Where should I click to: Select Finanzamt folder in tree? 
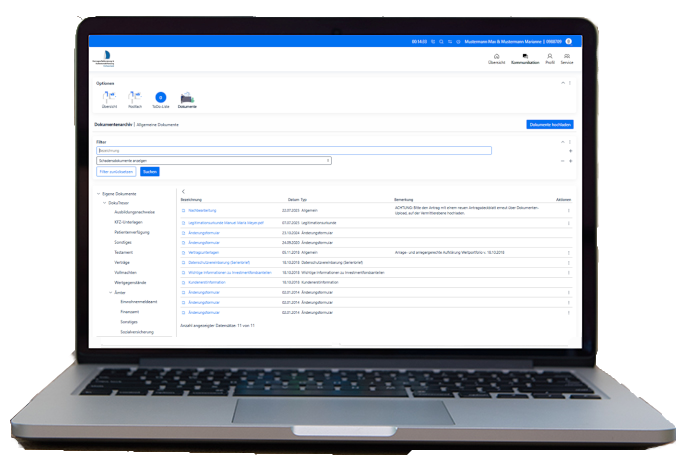pyautogui.click(x=130, y=312)
